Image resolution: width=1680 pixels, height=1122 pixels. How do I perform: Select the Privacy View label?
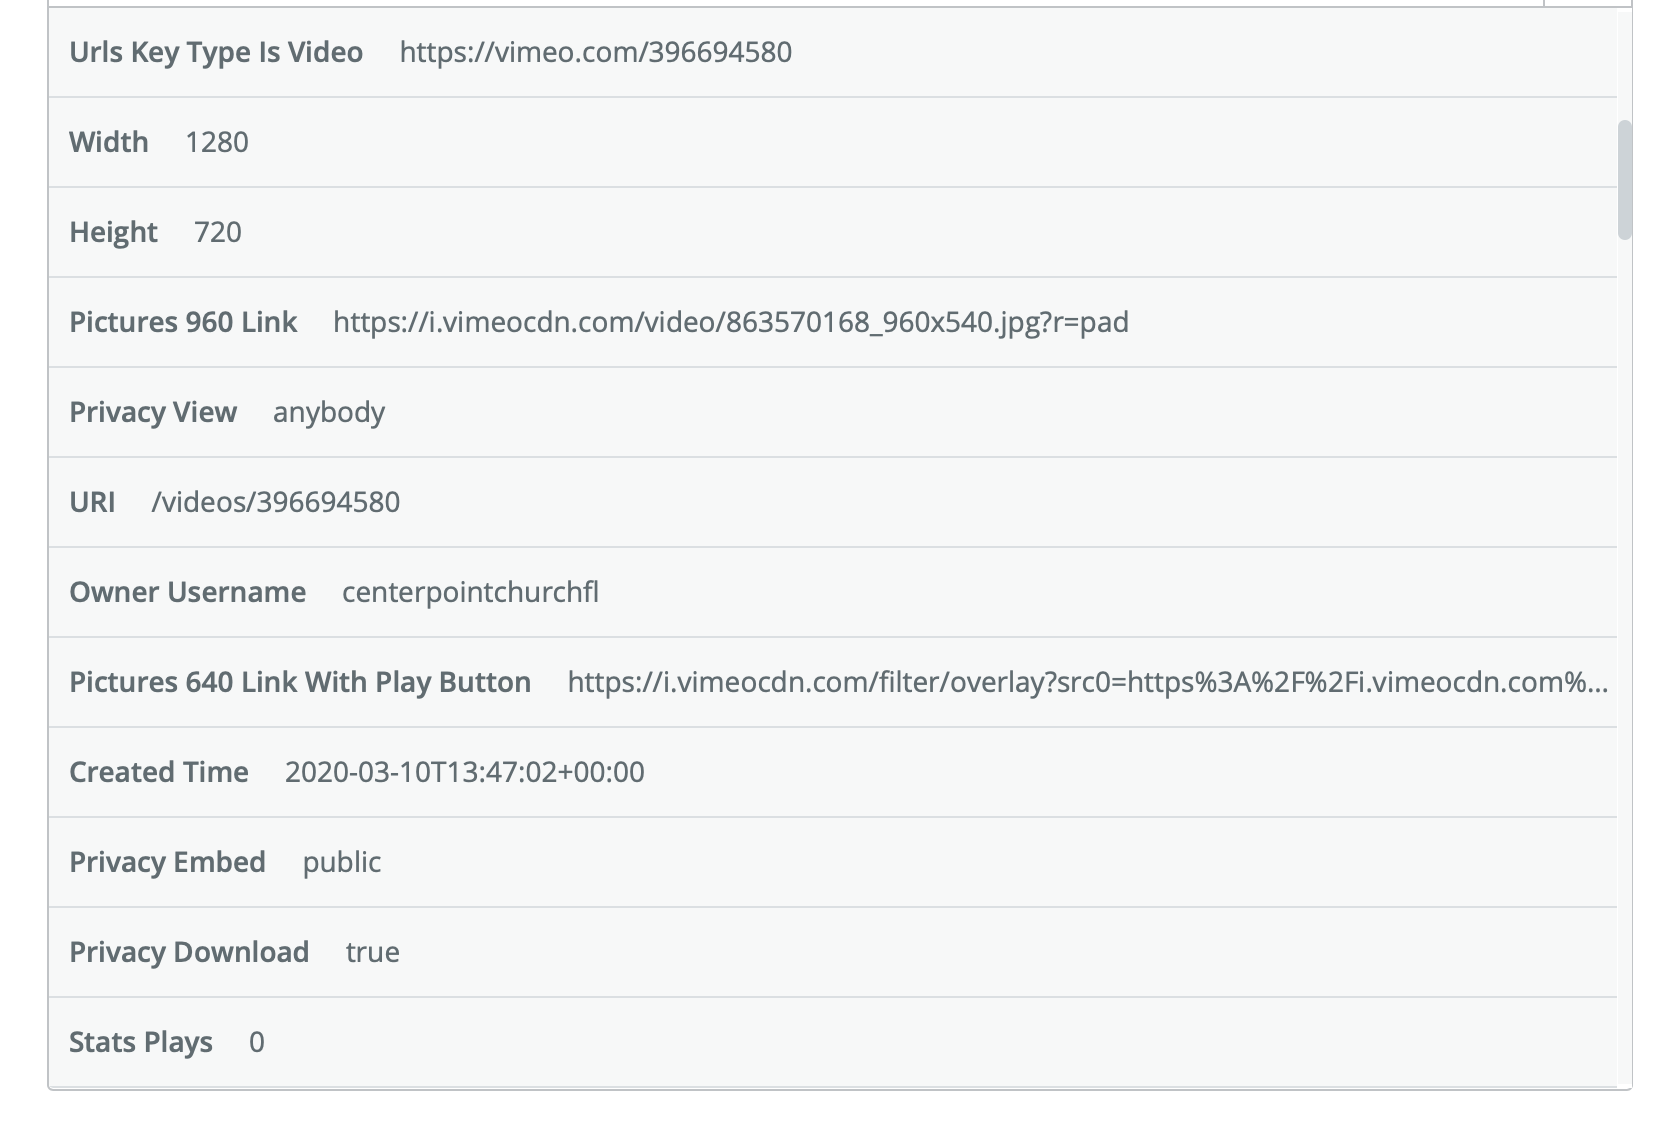(x=153, y=412)
